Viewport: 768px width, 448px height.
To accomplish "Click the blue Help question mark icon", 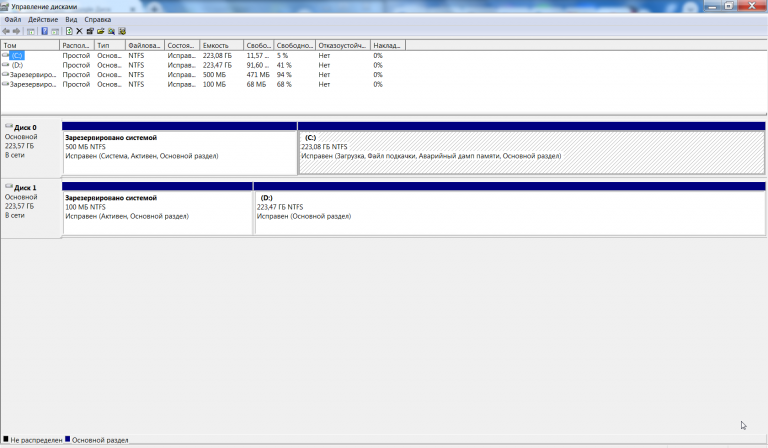I will coord(45,31).
